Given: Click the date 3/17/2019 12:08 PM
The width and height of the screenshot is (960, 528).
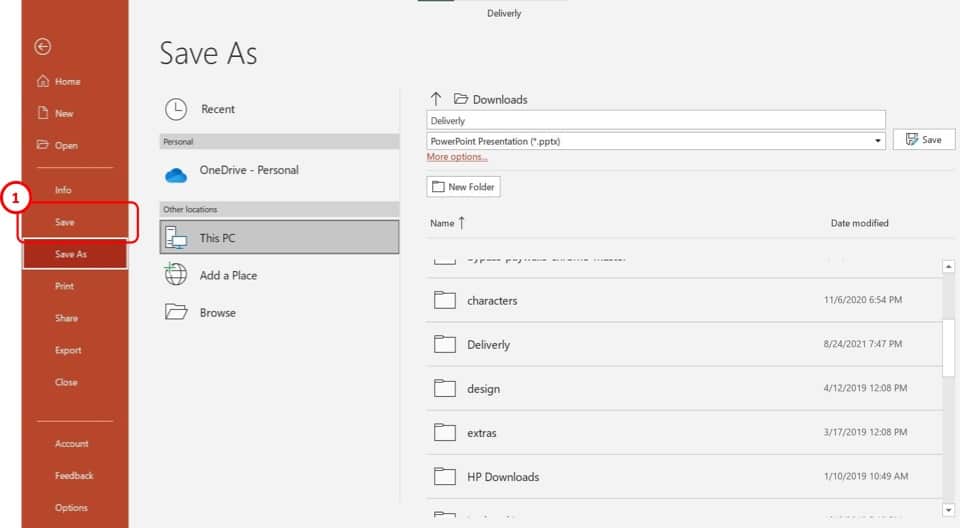Looking at the screenshot, I should click(x=865, y=432).
